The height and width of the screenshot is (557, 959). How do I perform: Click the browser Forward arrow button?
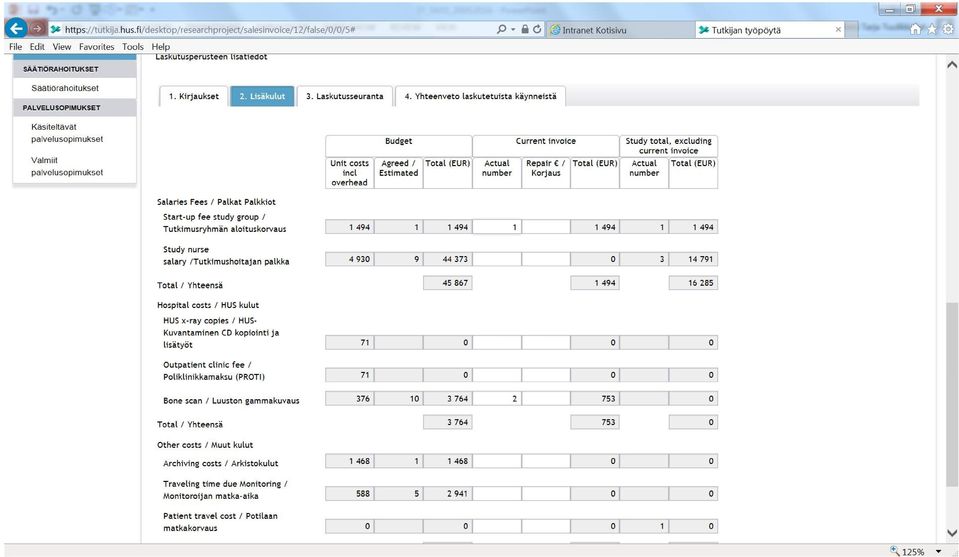click(x=38, y=29)
